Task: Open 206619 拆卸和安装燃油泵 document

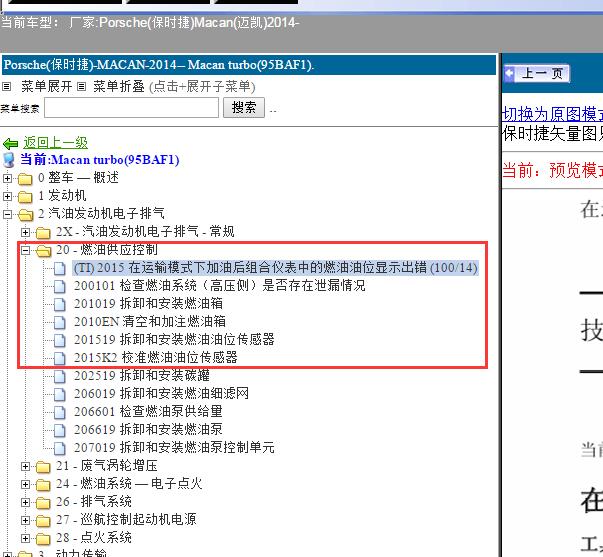Action: click(148, 430)
